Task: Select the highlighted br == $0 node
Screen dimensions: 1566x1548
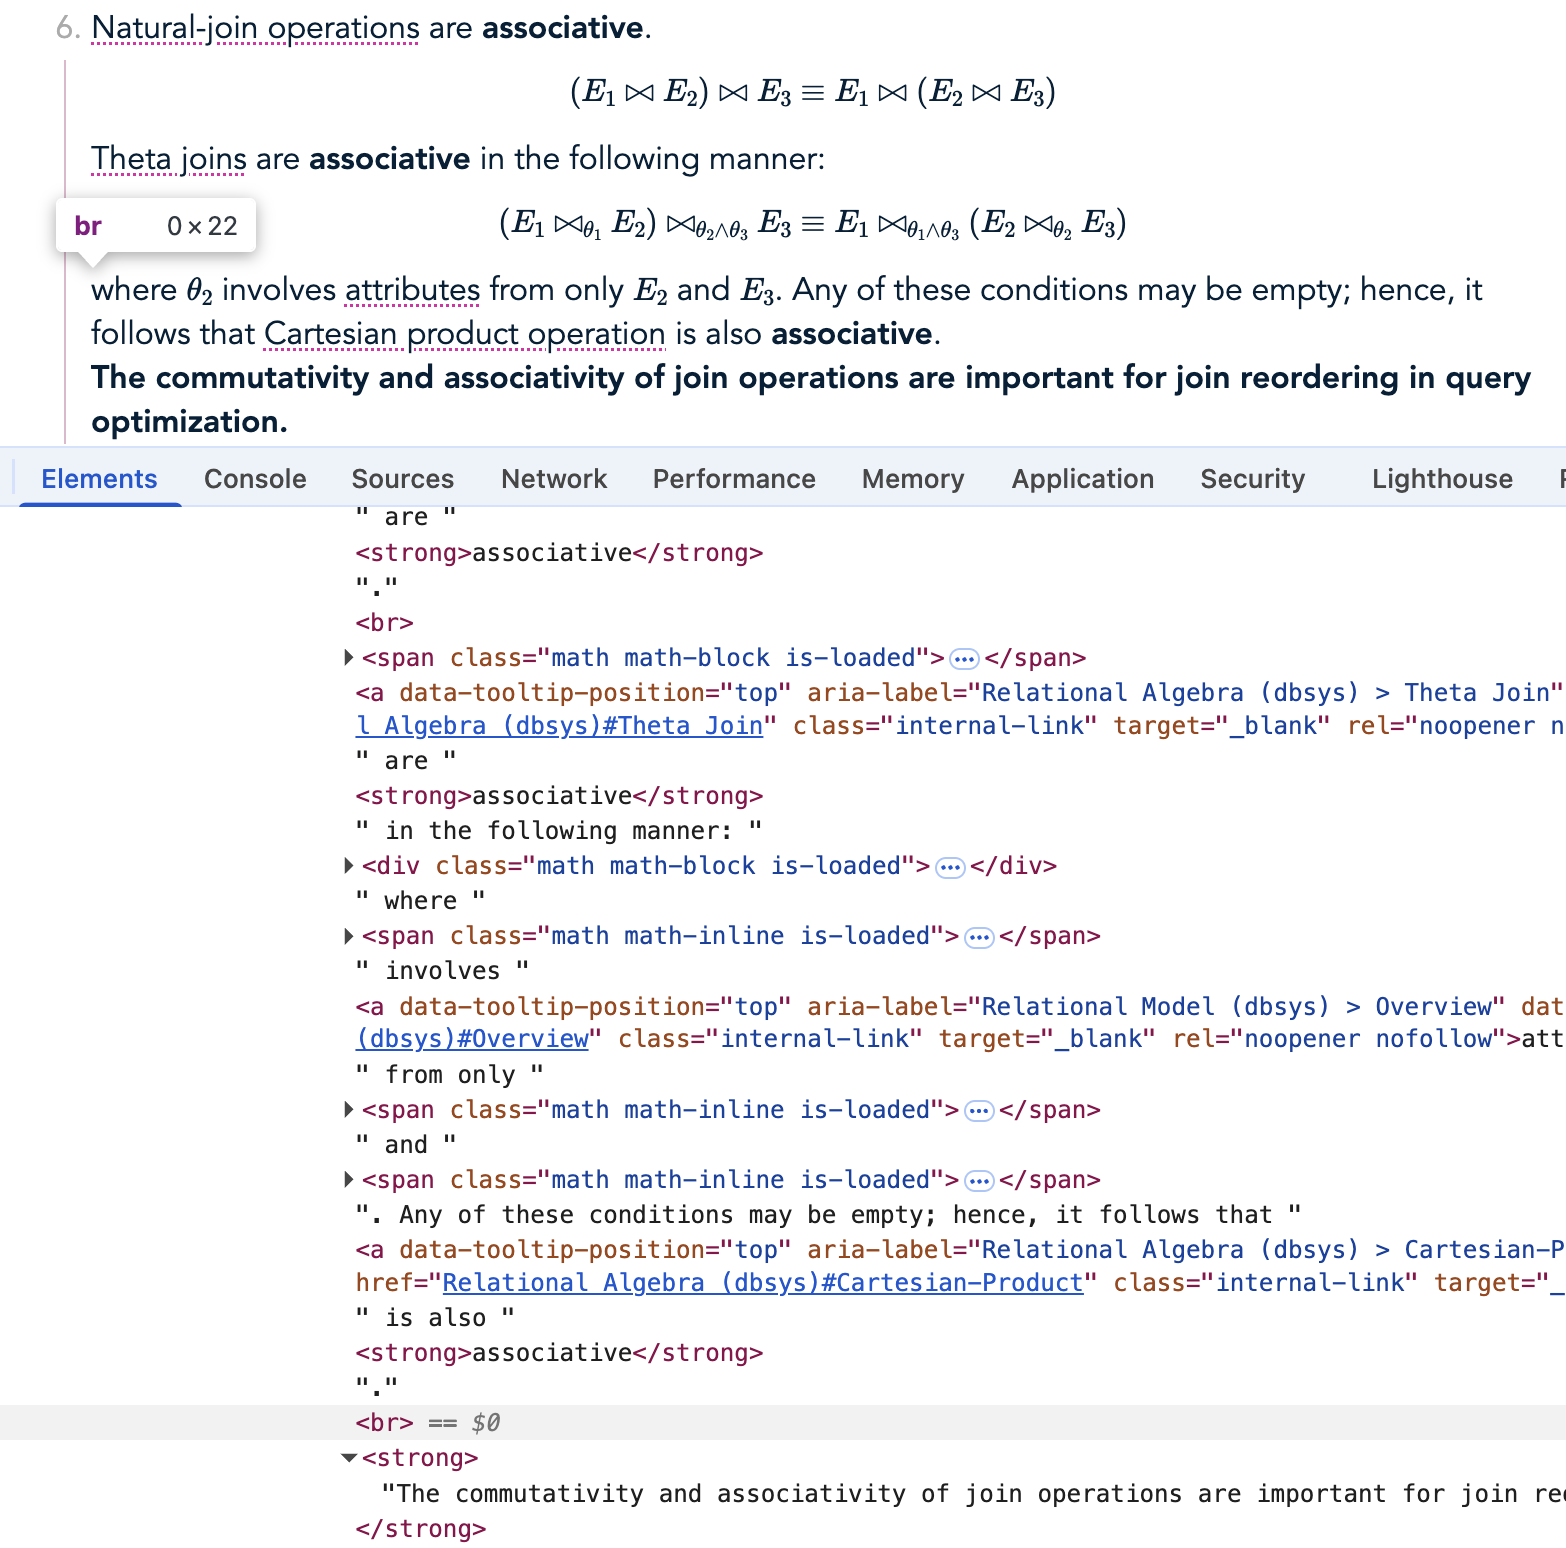Action: tap(384, 1423)
